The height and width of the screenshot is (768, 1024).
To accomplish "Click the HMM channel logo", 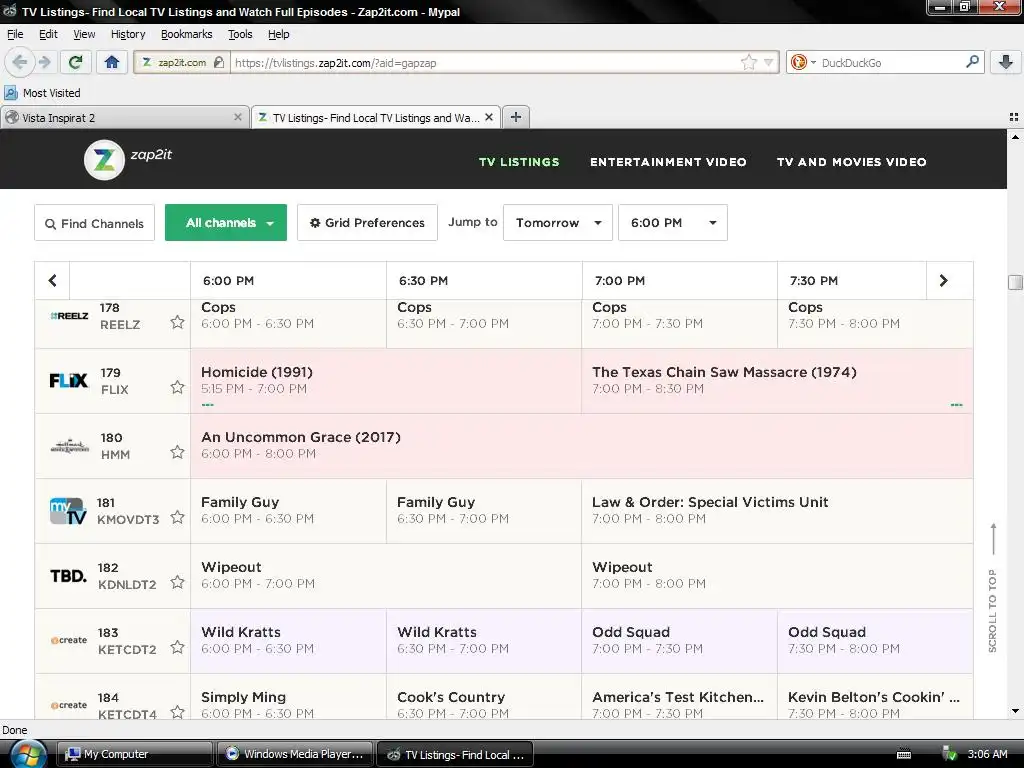I will [x=69, y=446].
